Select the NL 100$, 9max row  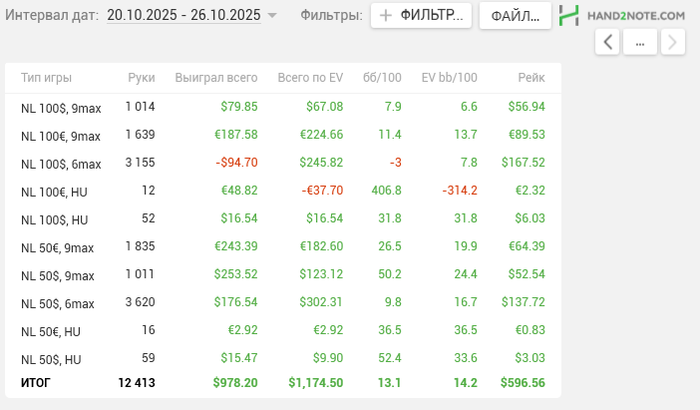coord(60,107)
